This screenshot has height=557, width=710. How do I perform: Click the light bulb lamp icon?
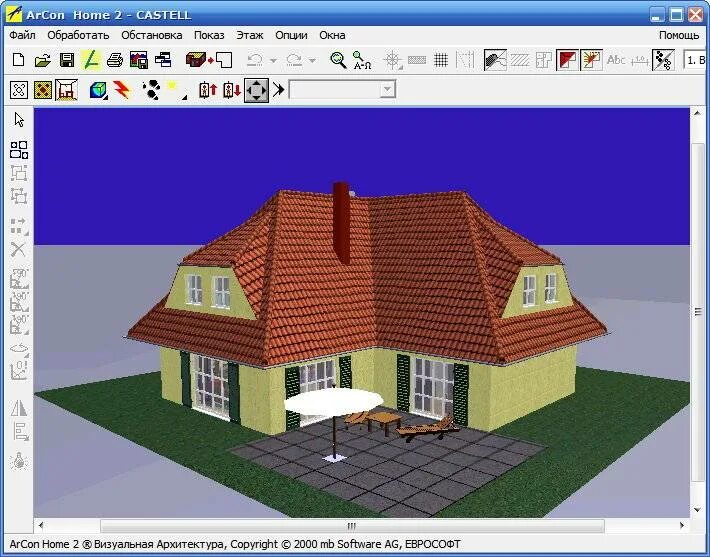(19, 461)
